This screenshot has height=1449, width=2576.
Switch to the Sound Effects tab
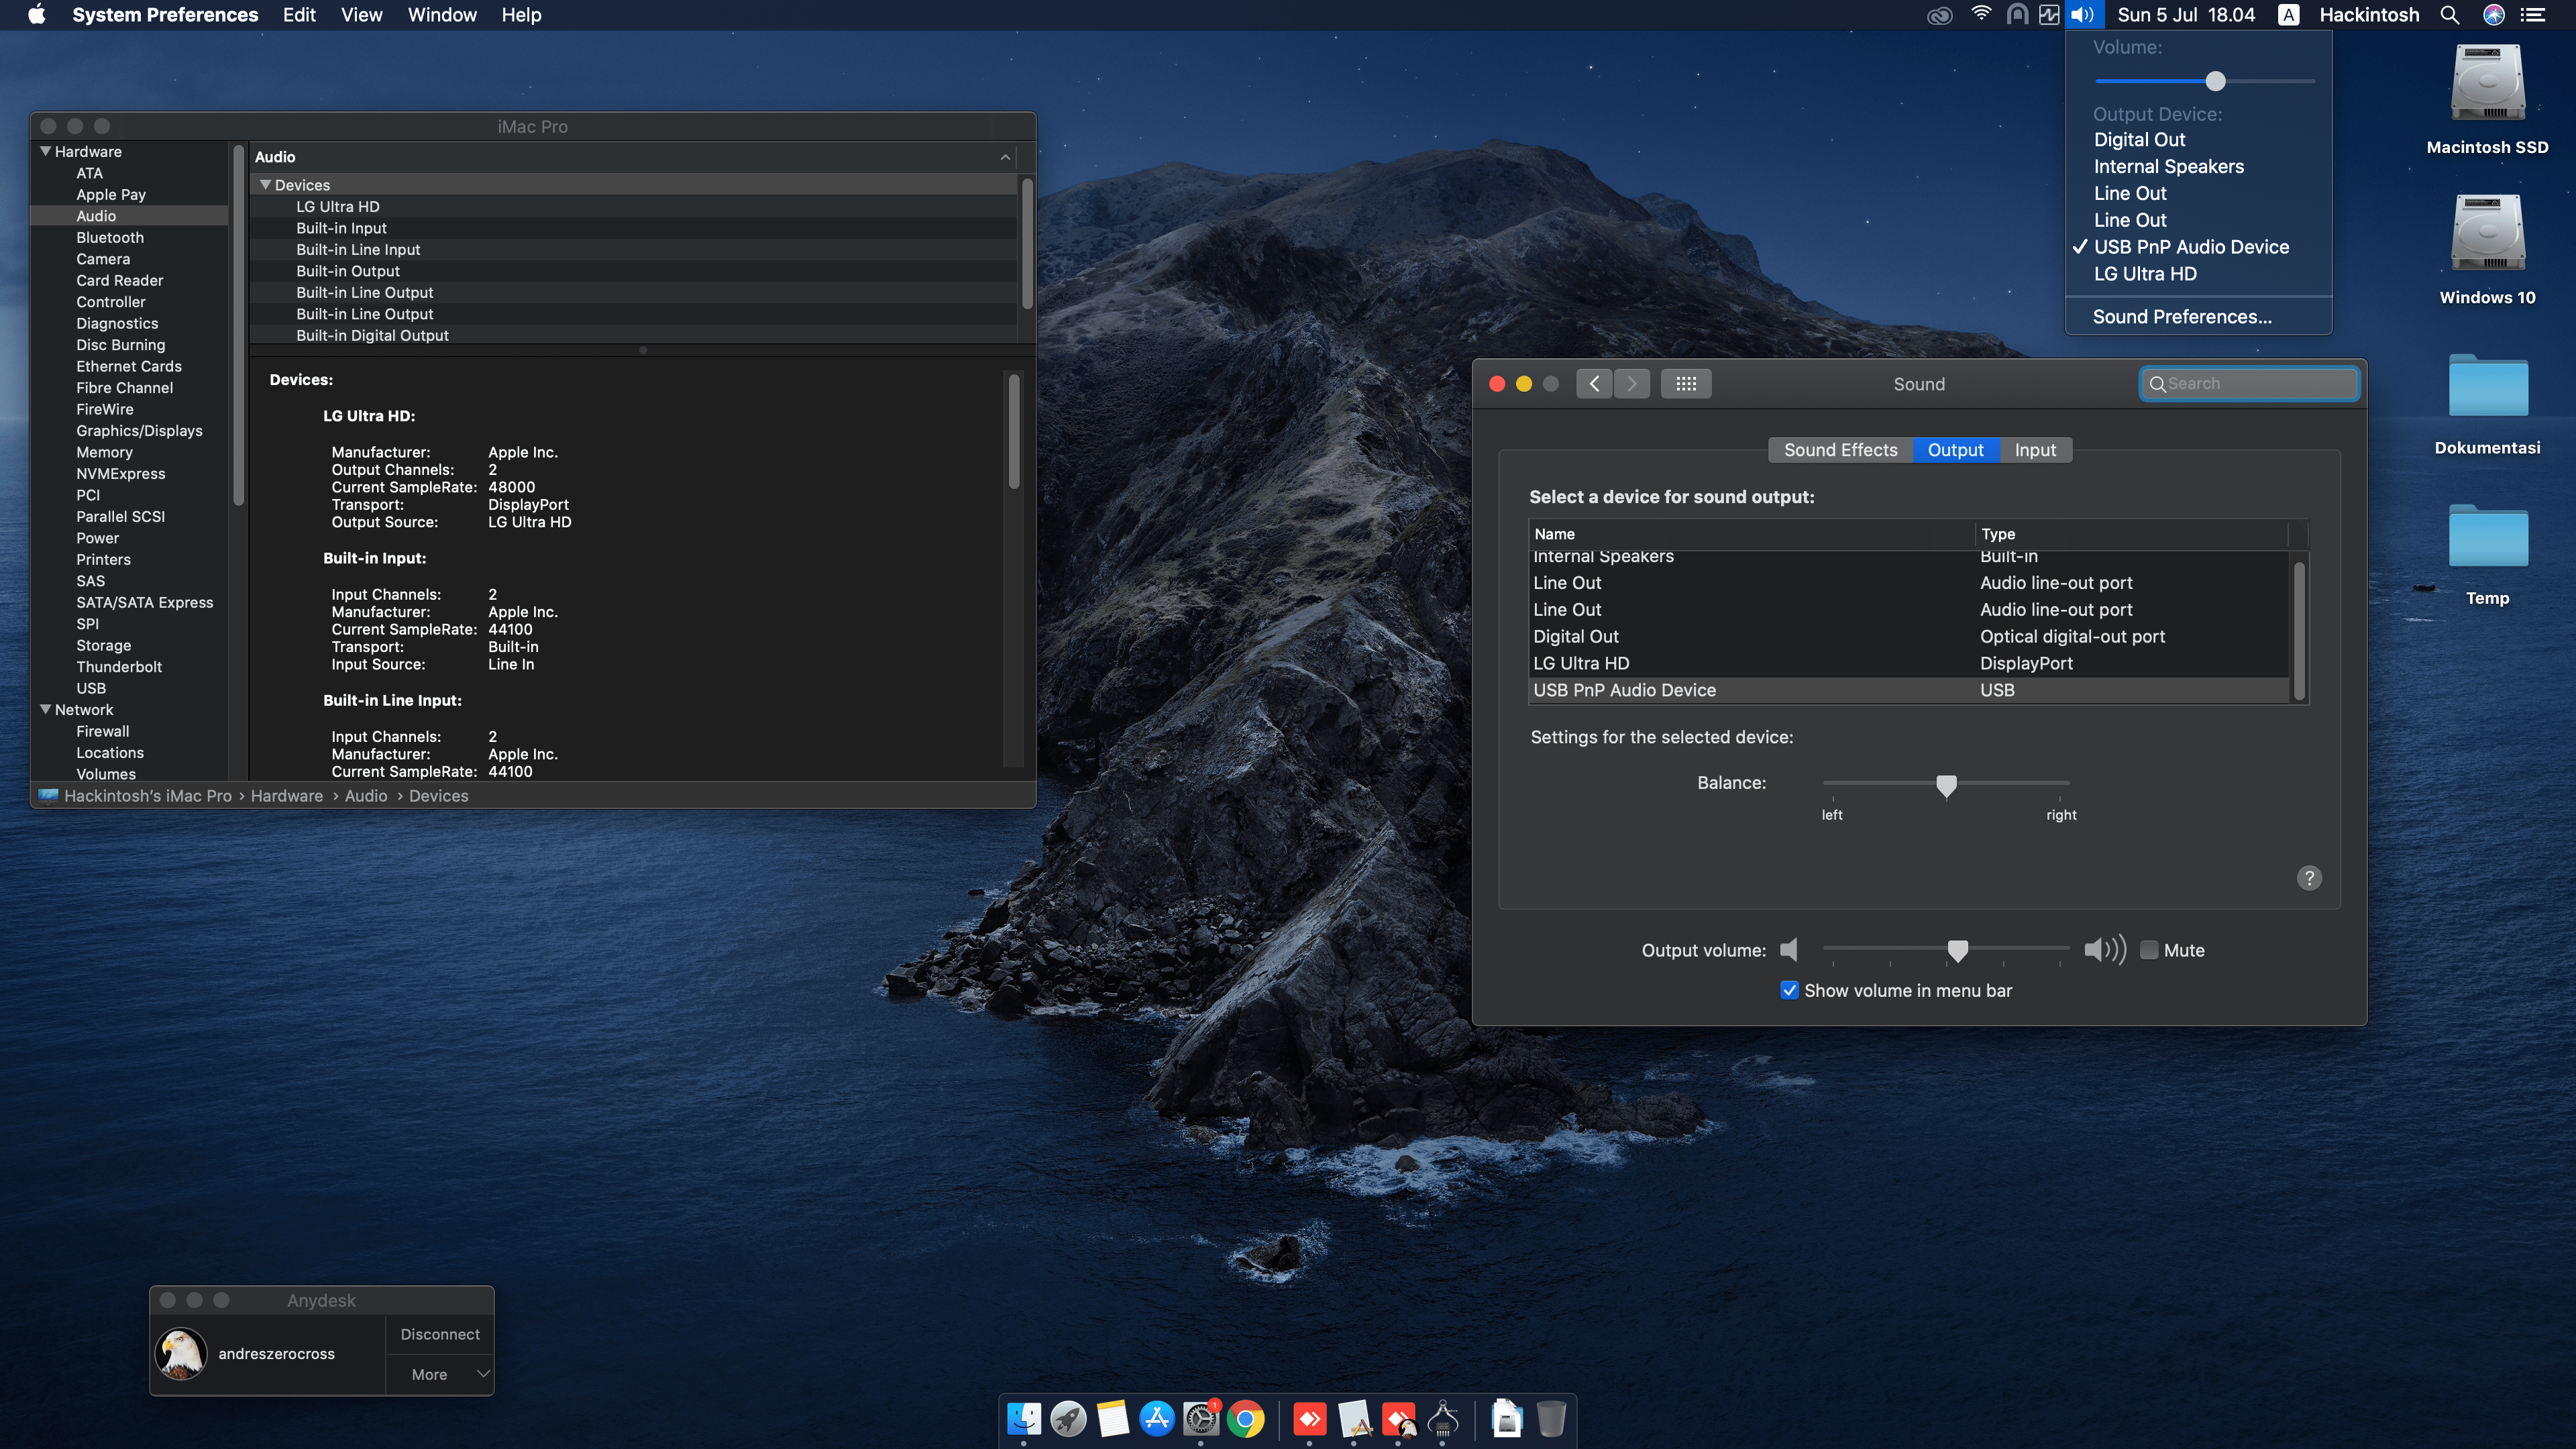pyautogui.click(x=1840, y=450)
